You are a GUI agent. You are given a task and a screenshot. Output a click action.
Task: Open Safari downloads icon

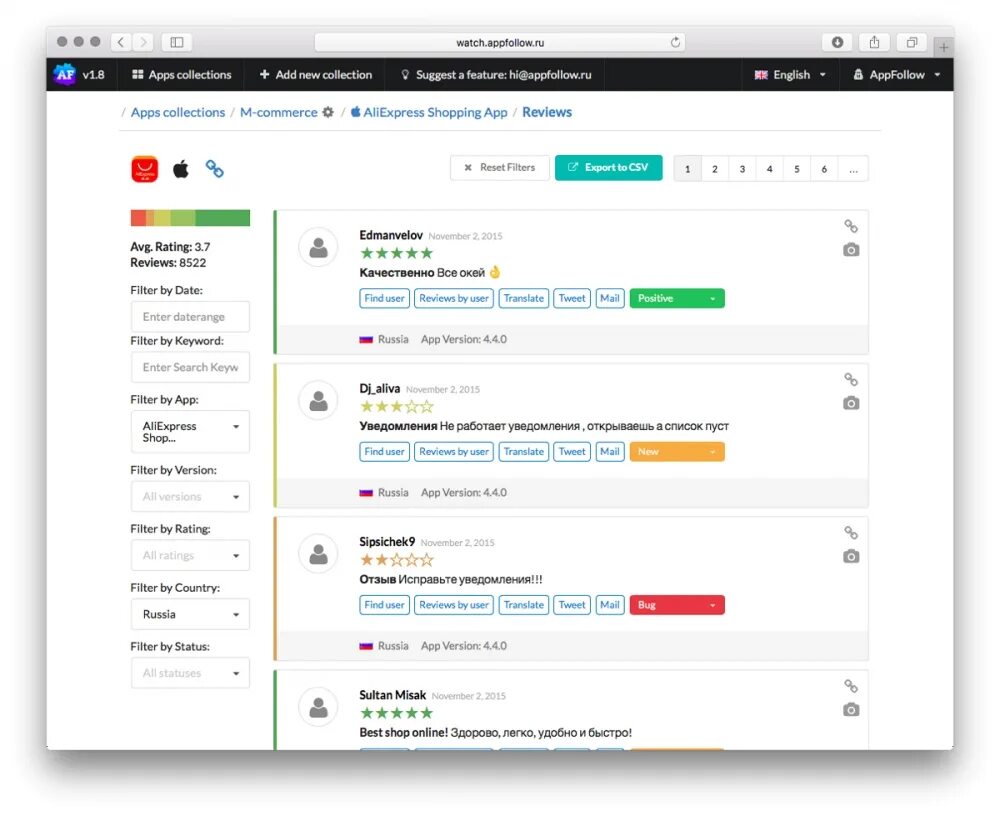pyautogui.click(x=837, y=42)
